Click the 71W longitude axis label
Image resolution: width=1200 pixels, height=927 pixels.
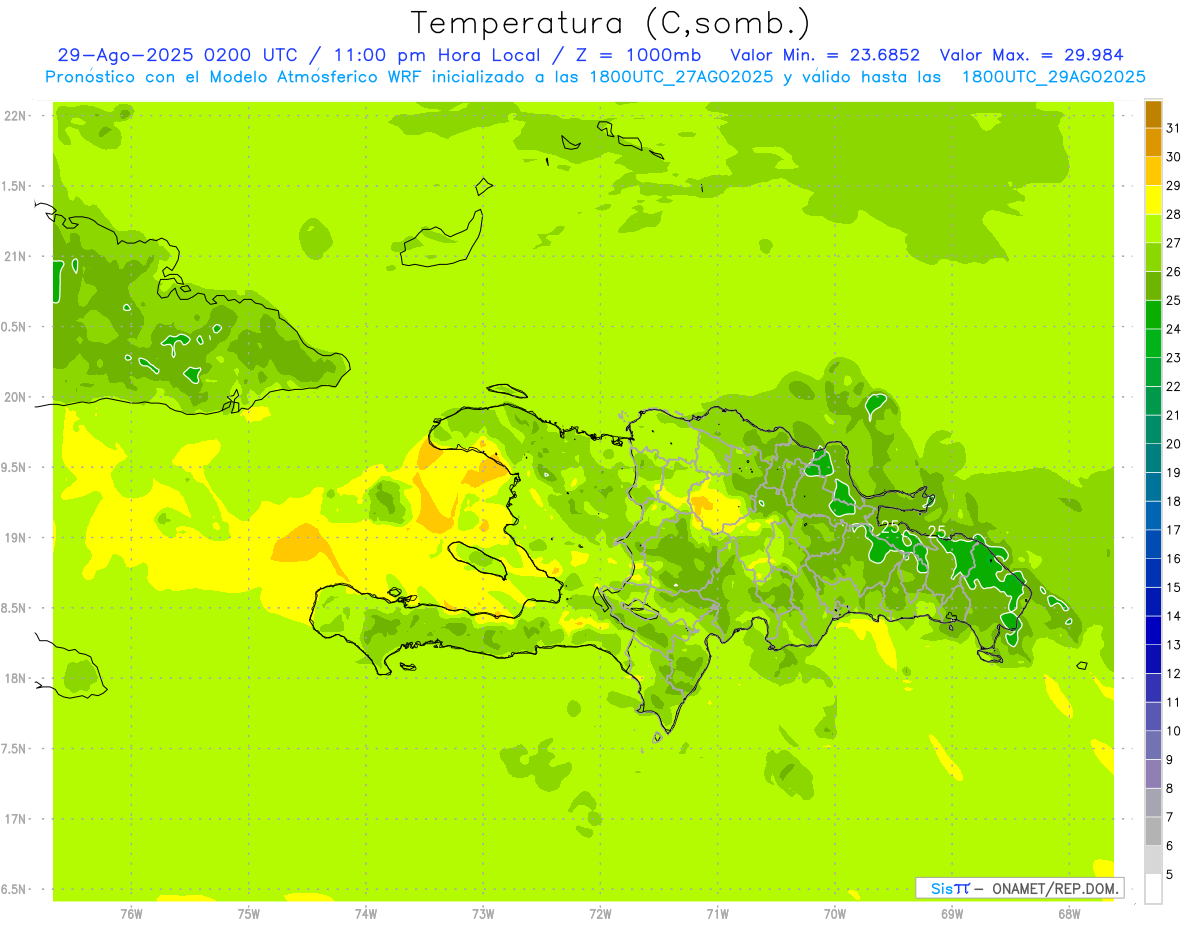(x=717, y=914)
